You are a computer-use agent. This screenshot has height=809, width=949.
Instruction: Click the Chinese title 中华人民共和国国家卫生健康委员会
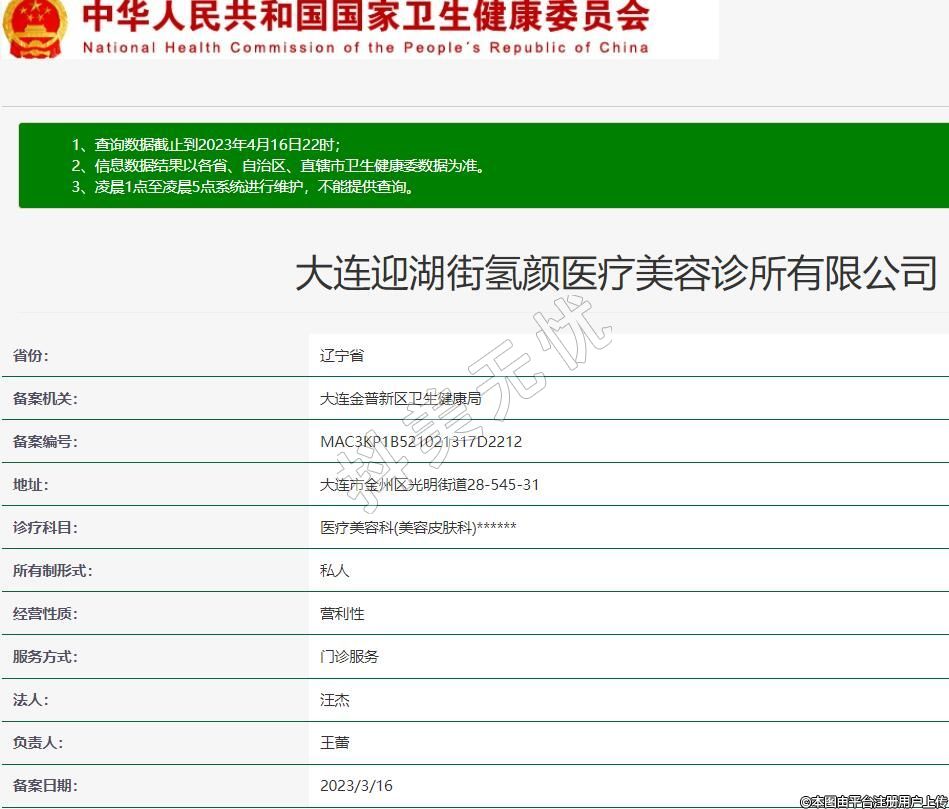pyautogui.click(x=365, y=17)
